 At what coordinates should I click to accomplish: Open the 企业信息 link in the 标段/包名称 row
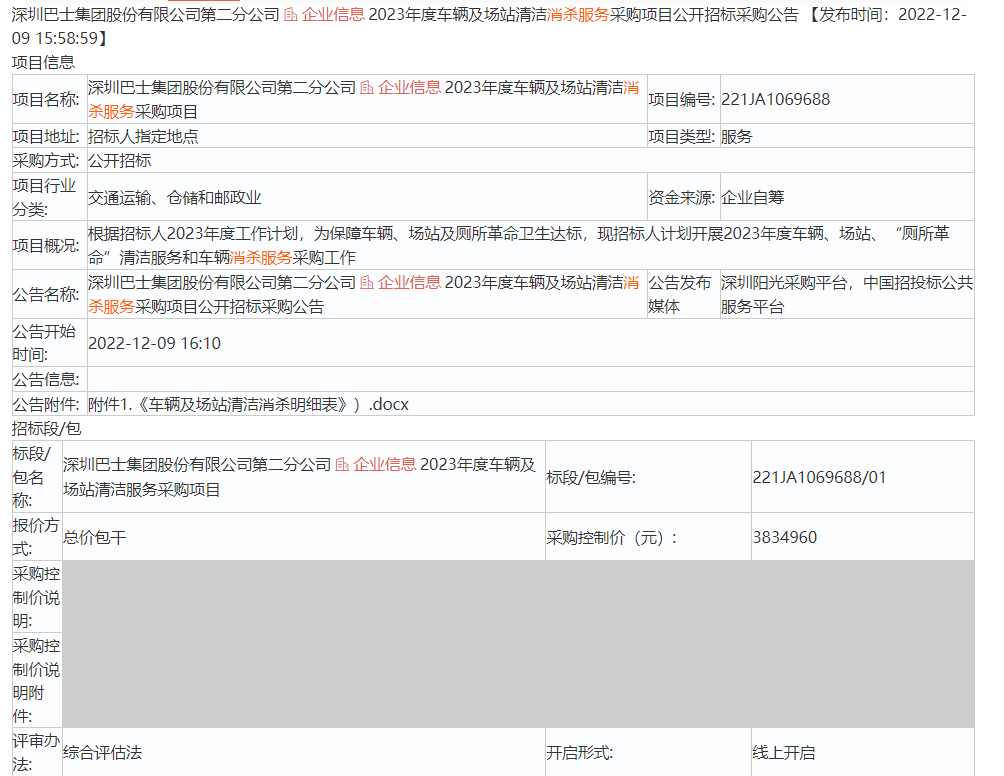coord(385,464)
